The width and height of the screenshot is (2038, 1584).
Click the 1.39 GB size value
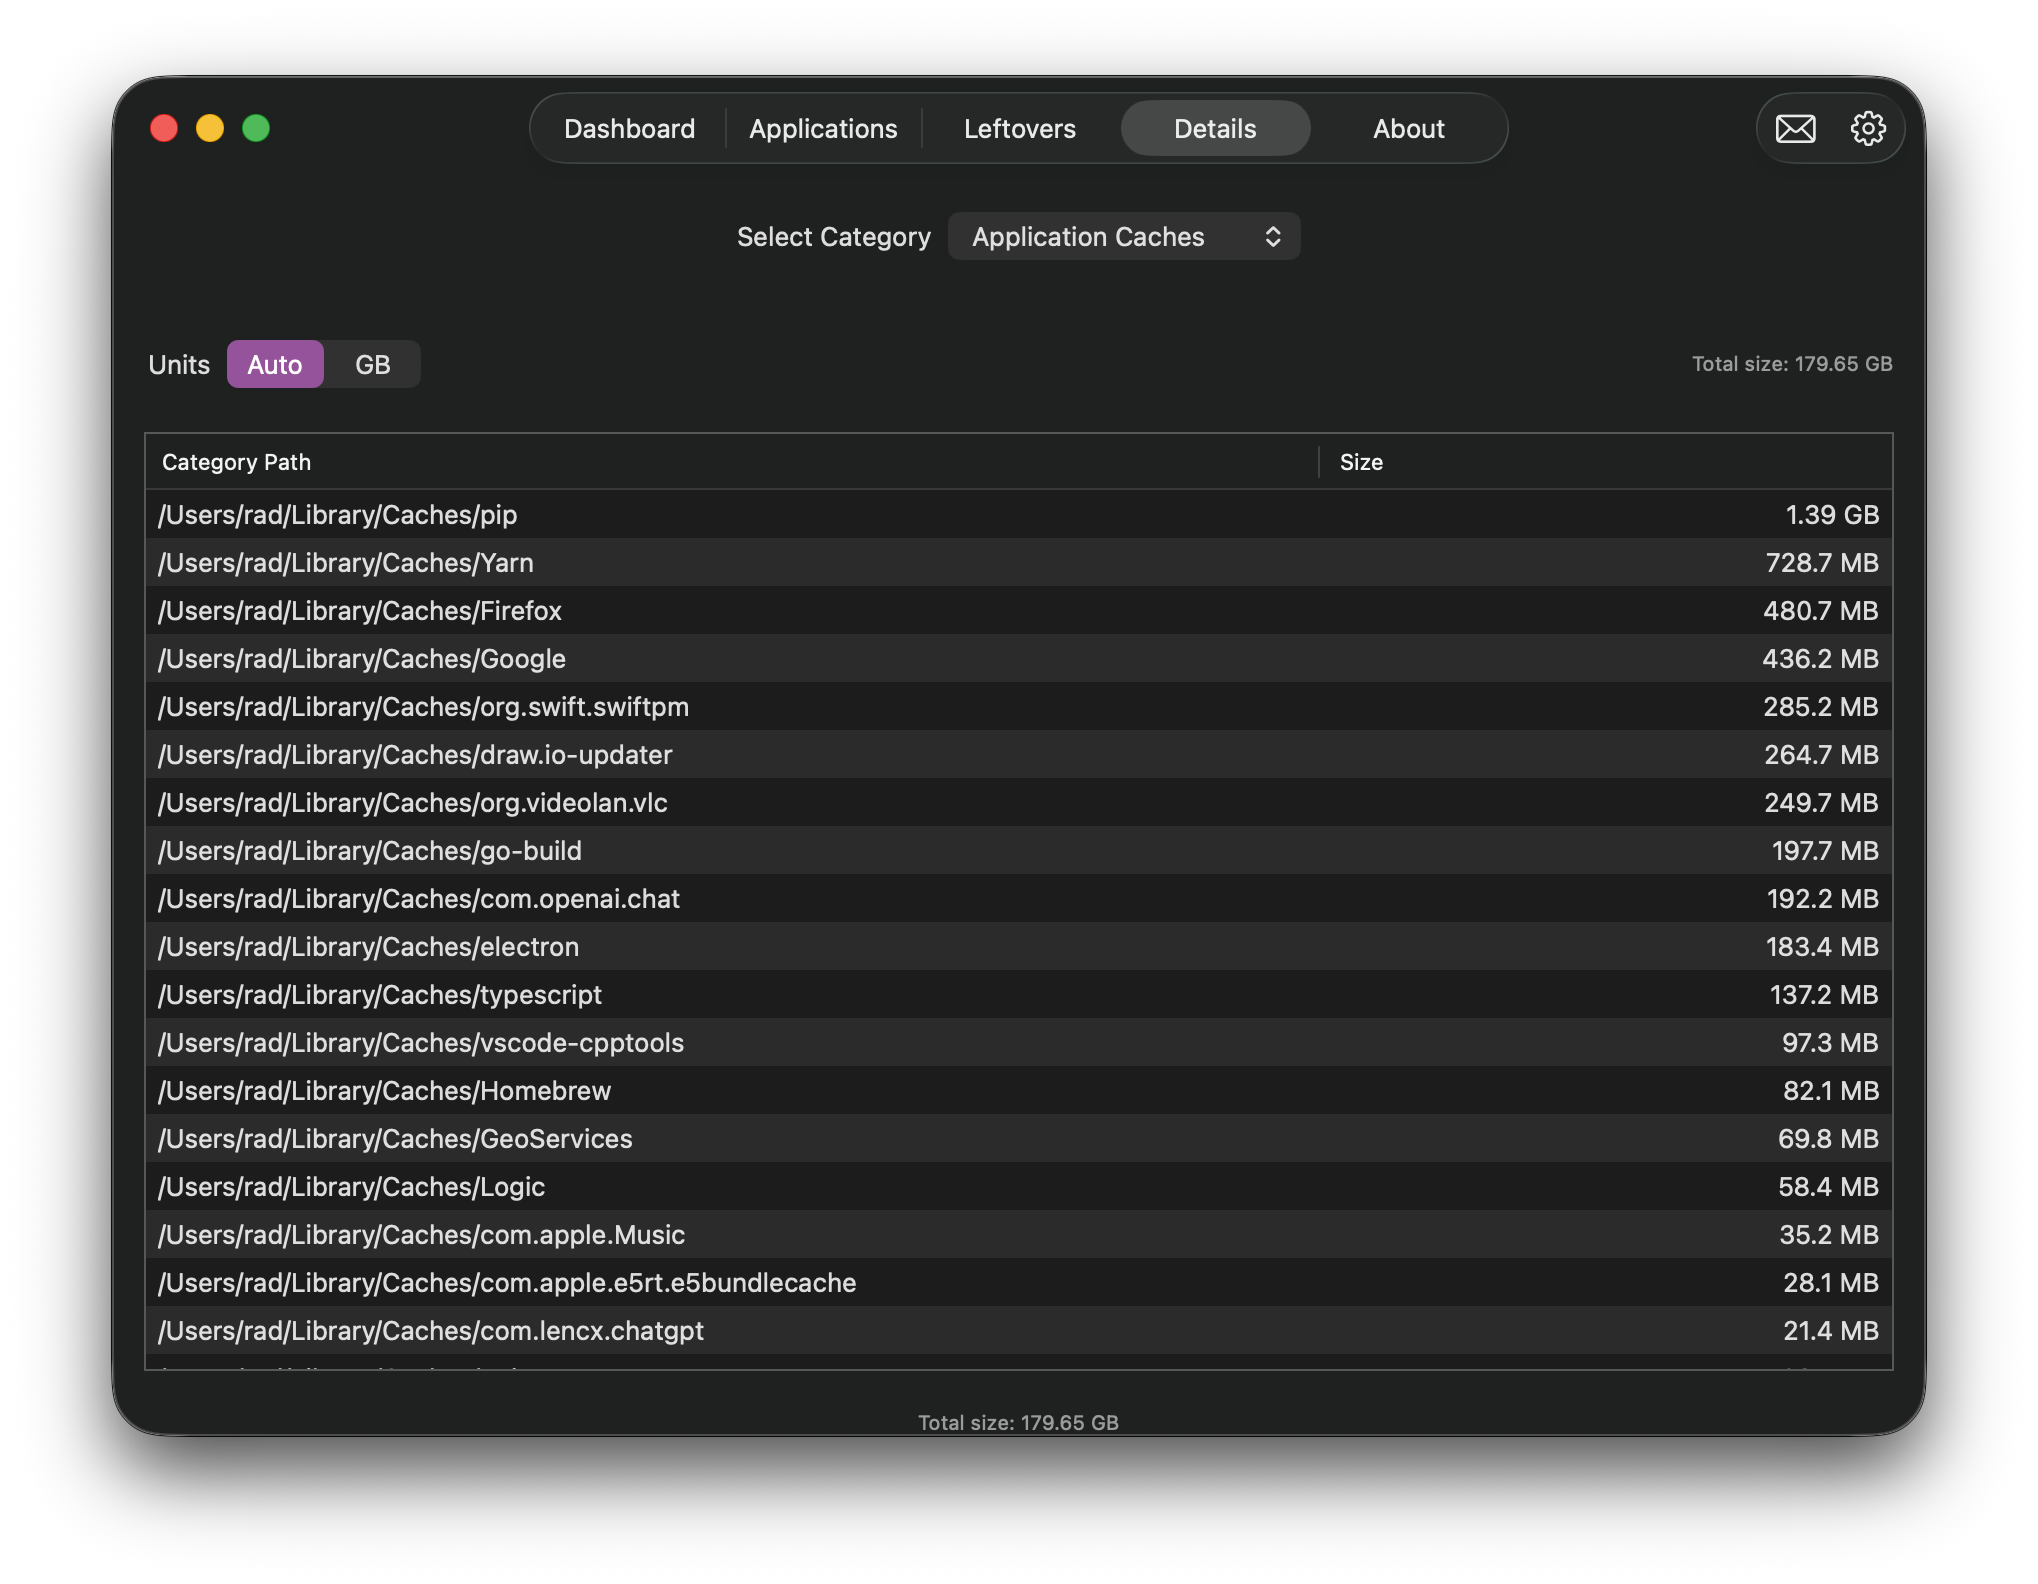click(x=1832, y=515)
